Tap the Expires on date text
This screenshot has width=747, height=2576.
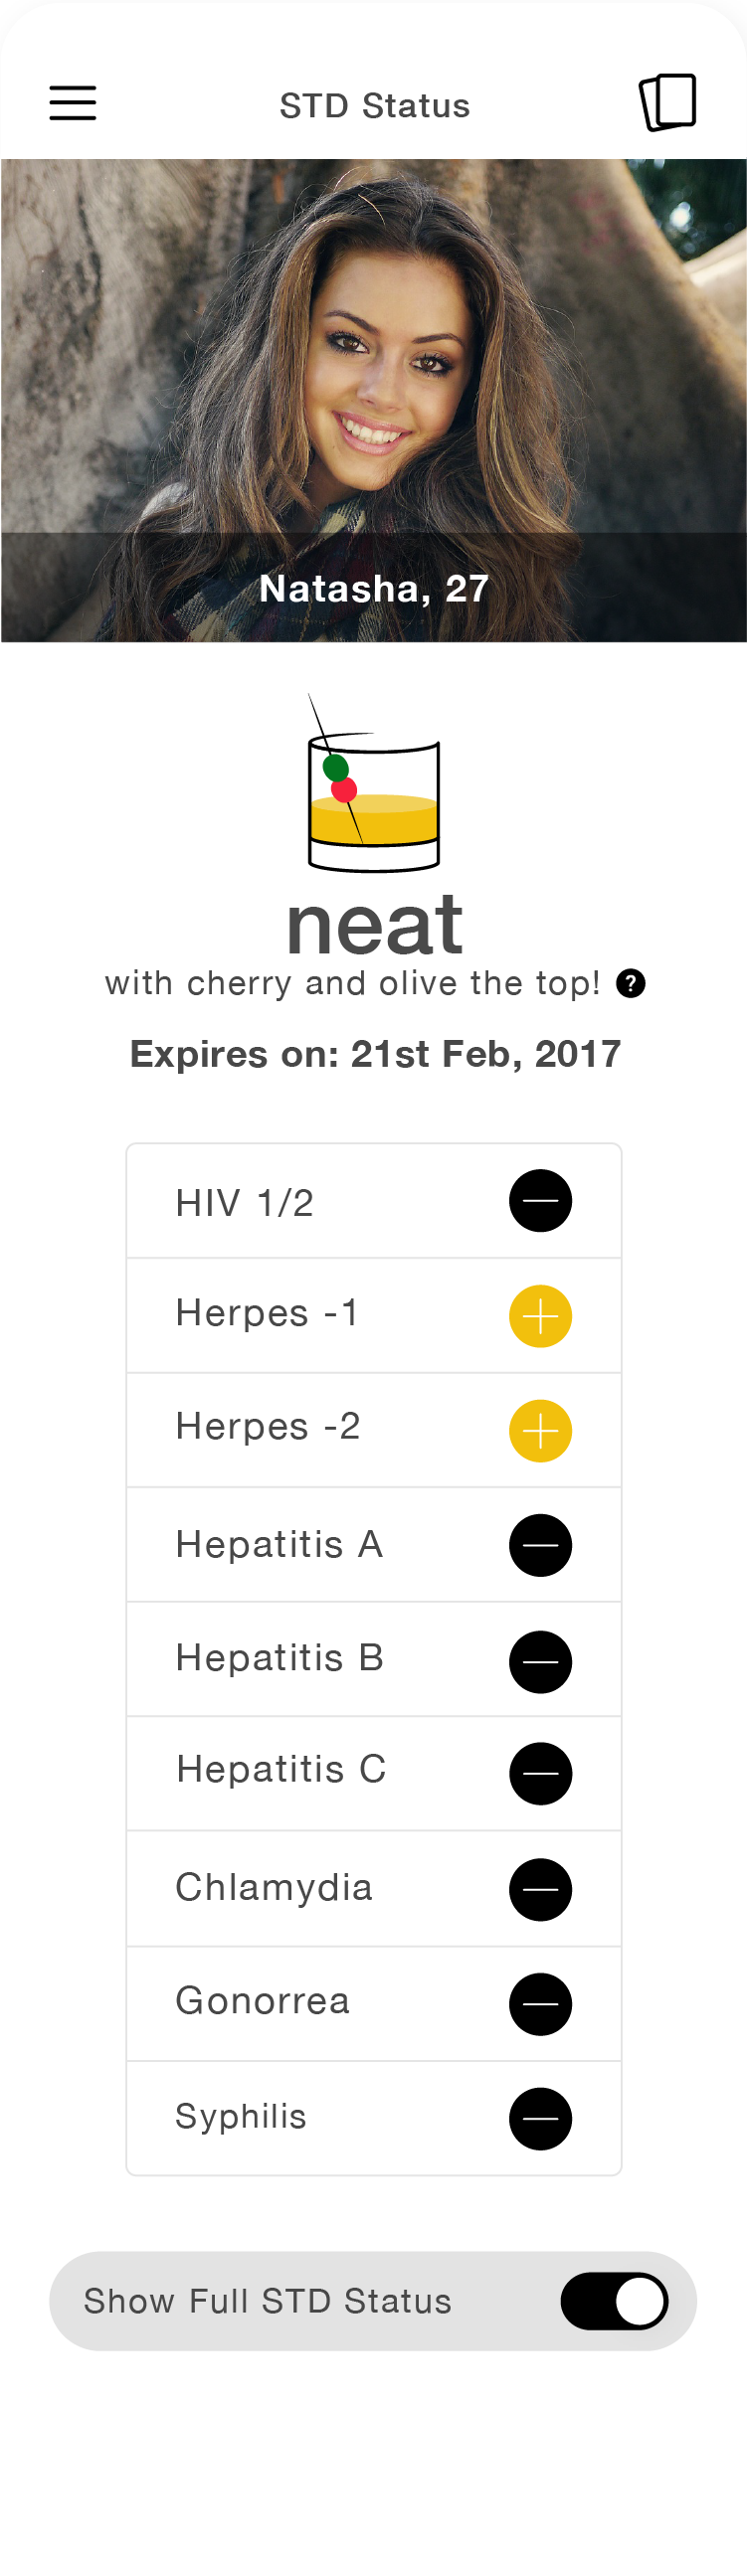pyautogui.click(x=375, y=1054)
